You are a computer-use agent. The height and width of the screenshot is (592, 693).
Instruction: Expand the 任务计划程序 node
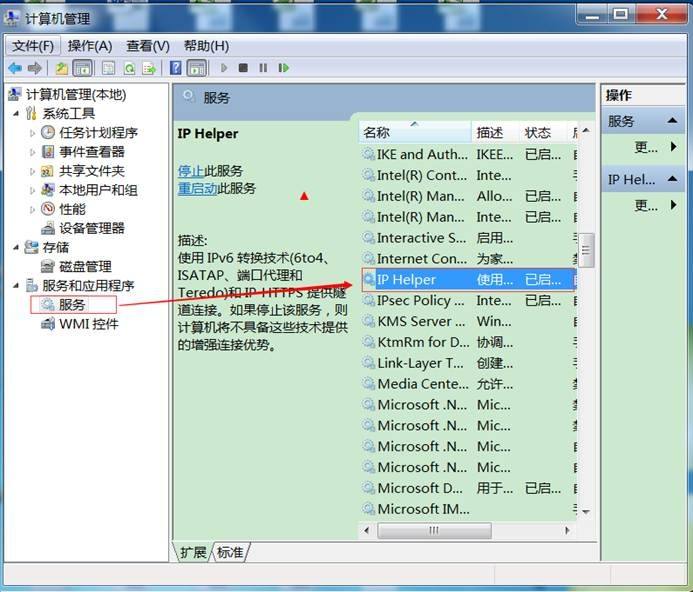(32, 133)
